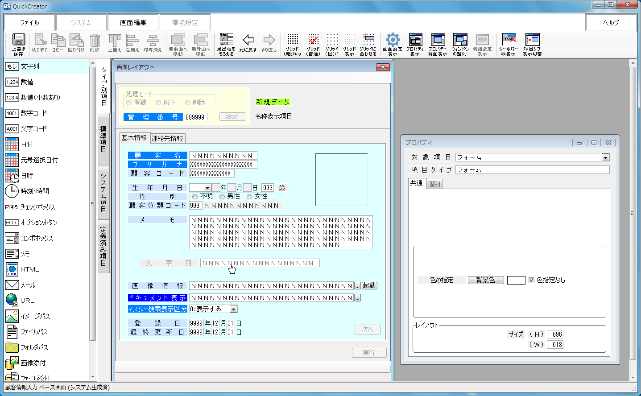This screenshot has width=641, height=396.
Task: Select the last radio in 処理モード group
Action: [x=188, y=102]
